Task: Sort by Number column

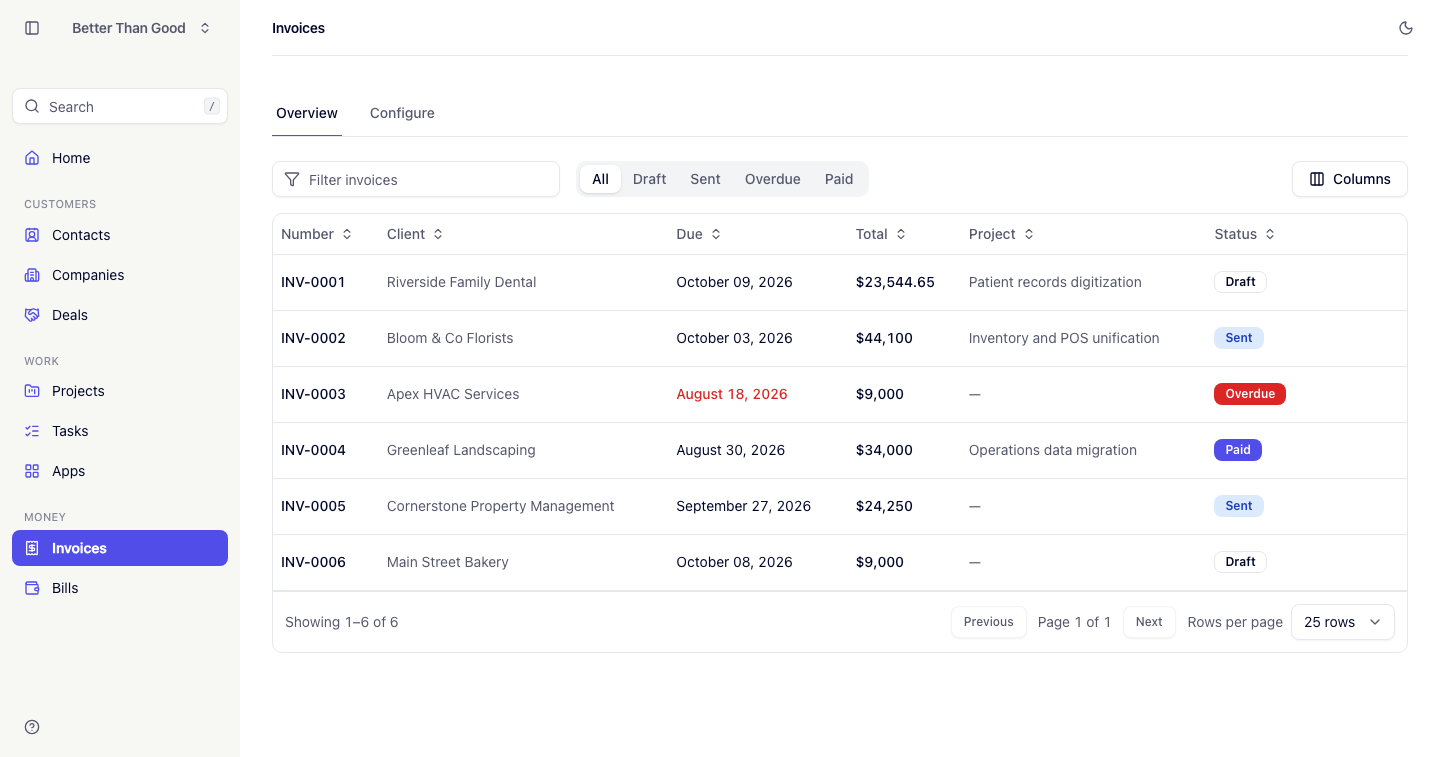Action: (316, 234)
